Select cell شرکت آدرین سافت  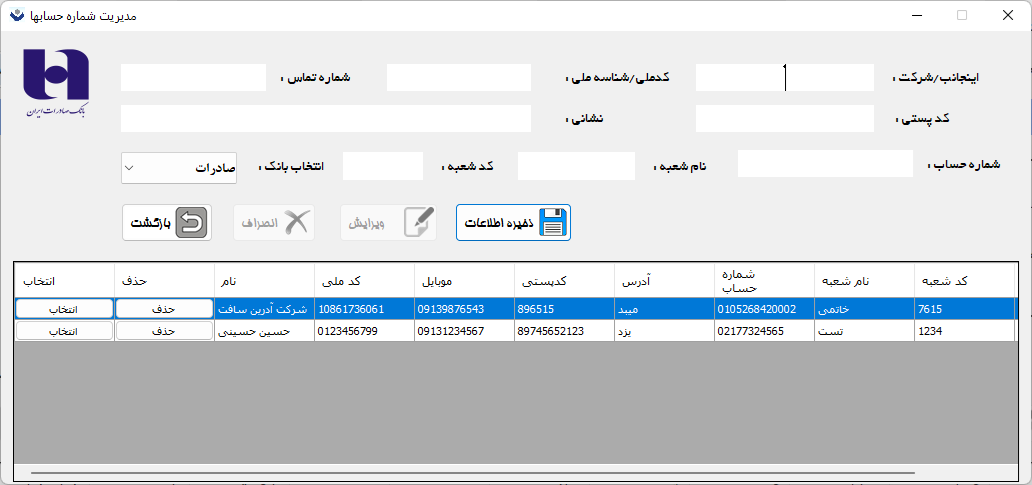pyautogui.click(x=265, y=309)
